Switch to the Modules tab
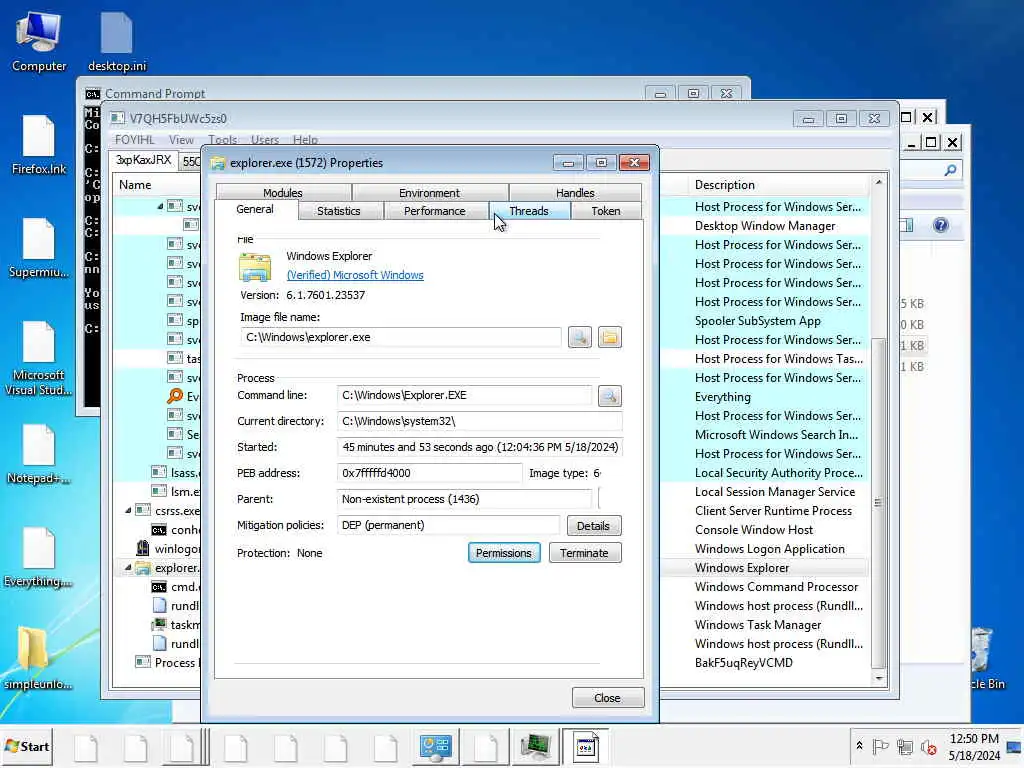 [283, 193]
